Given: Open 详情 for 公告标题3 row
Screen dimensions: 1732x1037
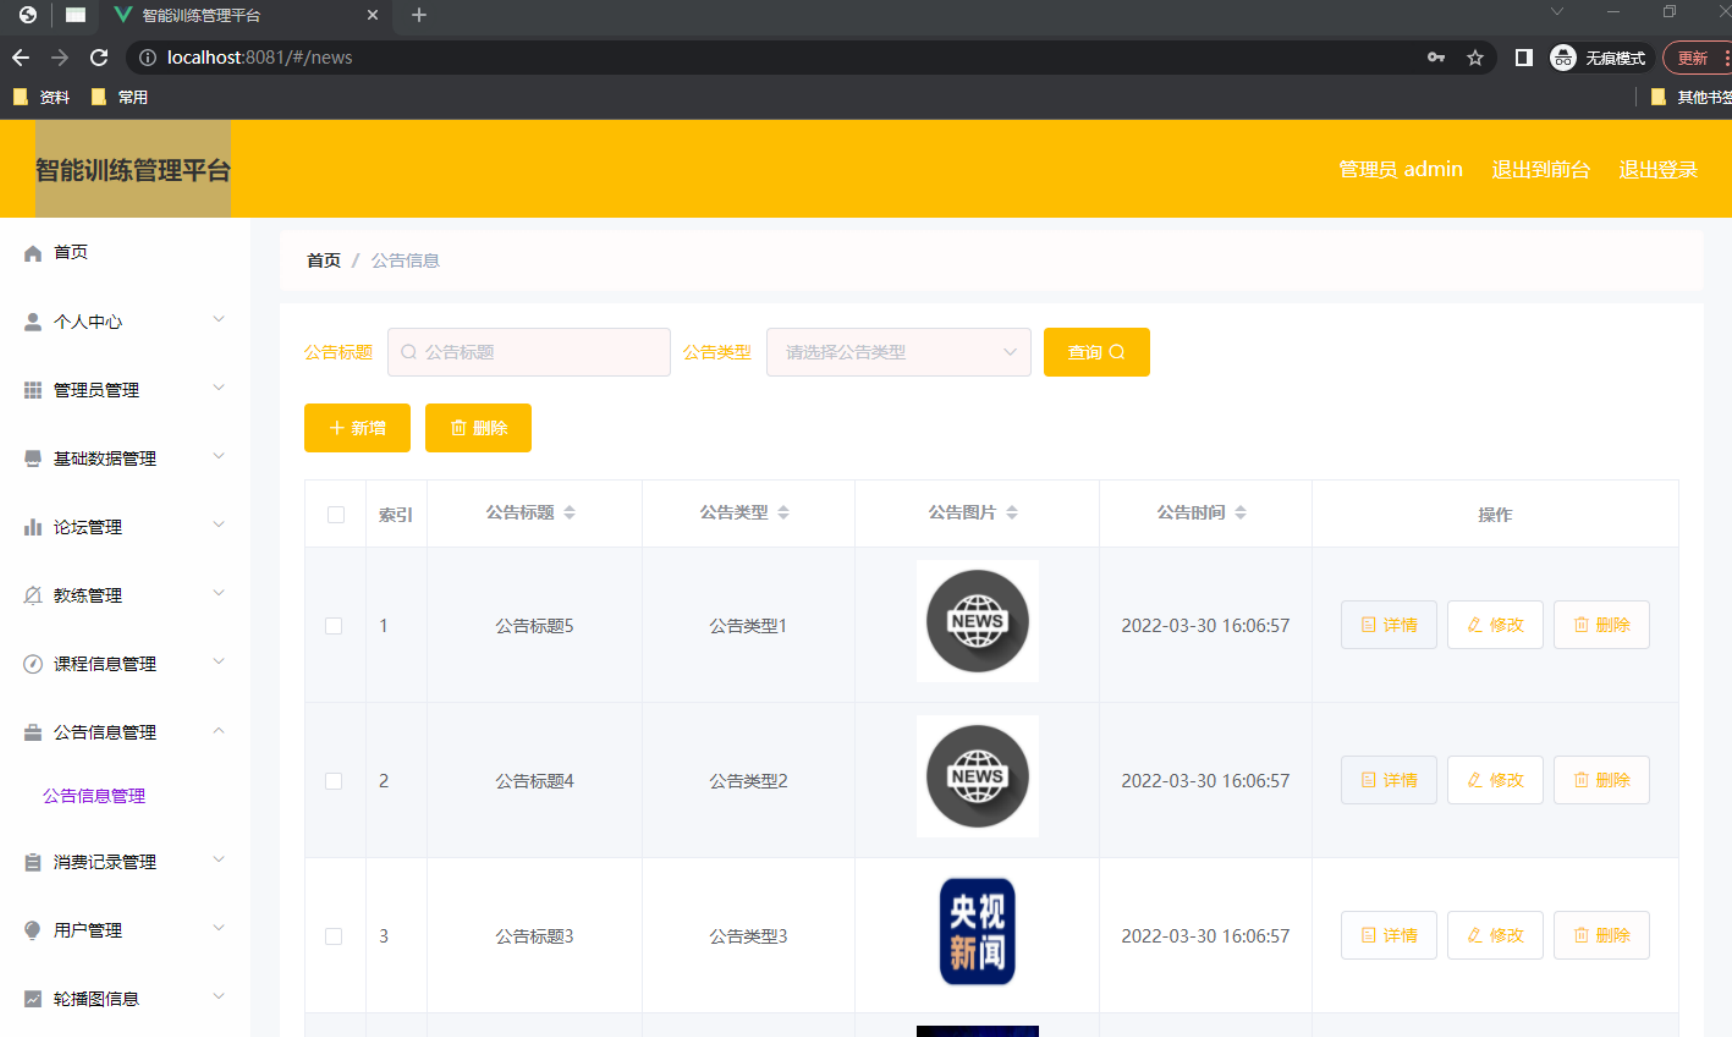Looking at the screenshot, I should click(1388, 935).
